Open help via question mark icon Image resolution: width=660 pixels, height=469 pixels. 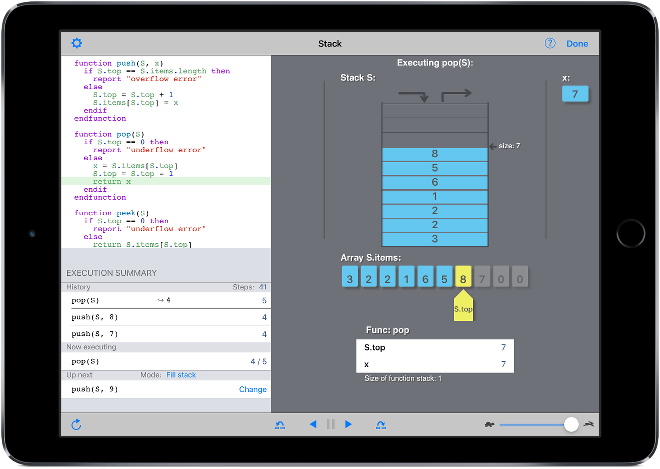(550, 44)
